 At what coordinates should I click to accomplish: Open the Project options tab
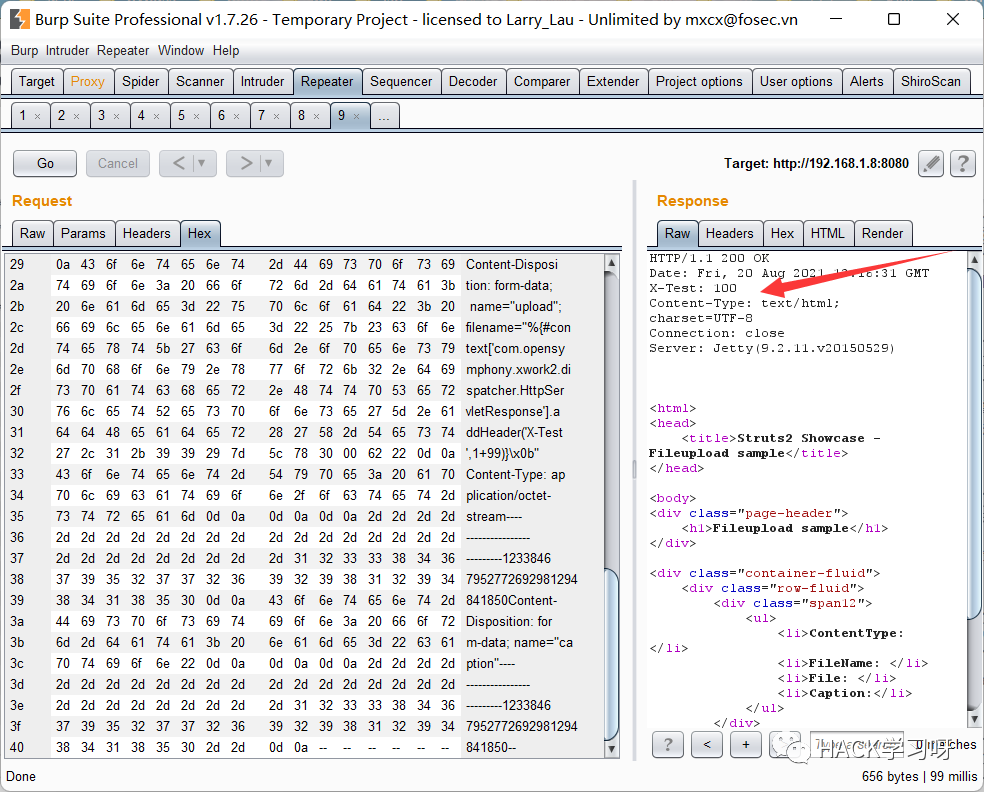click(x=699, y=82)
